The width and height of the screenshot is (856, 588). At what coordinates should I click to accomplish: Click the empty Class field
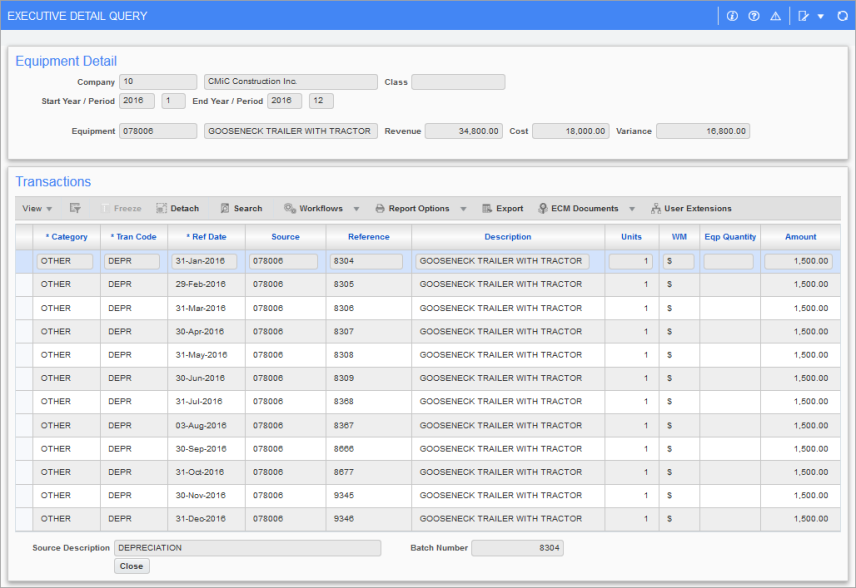(458, 82)
